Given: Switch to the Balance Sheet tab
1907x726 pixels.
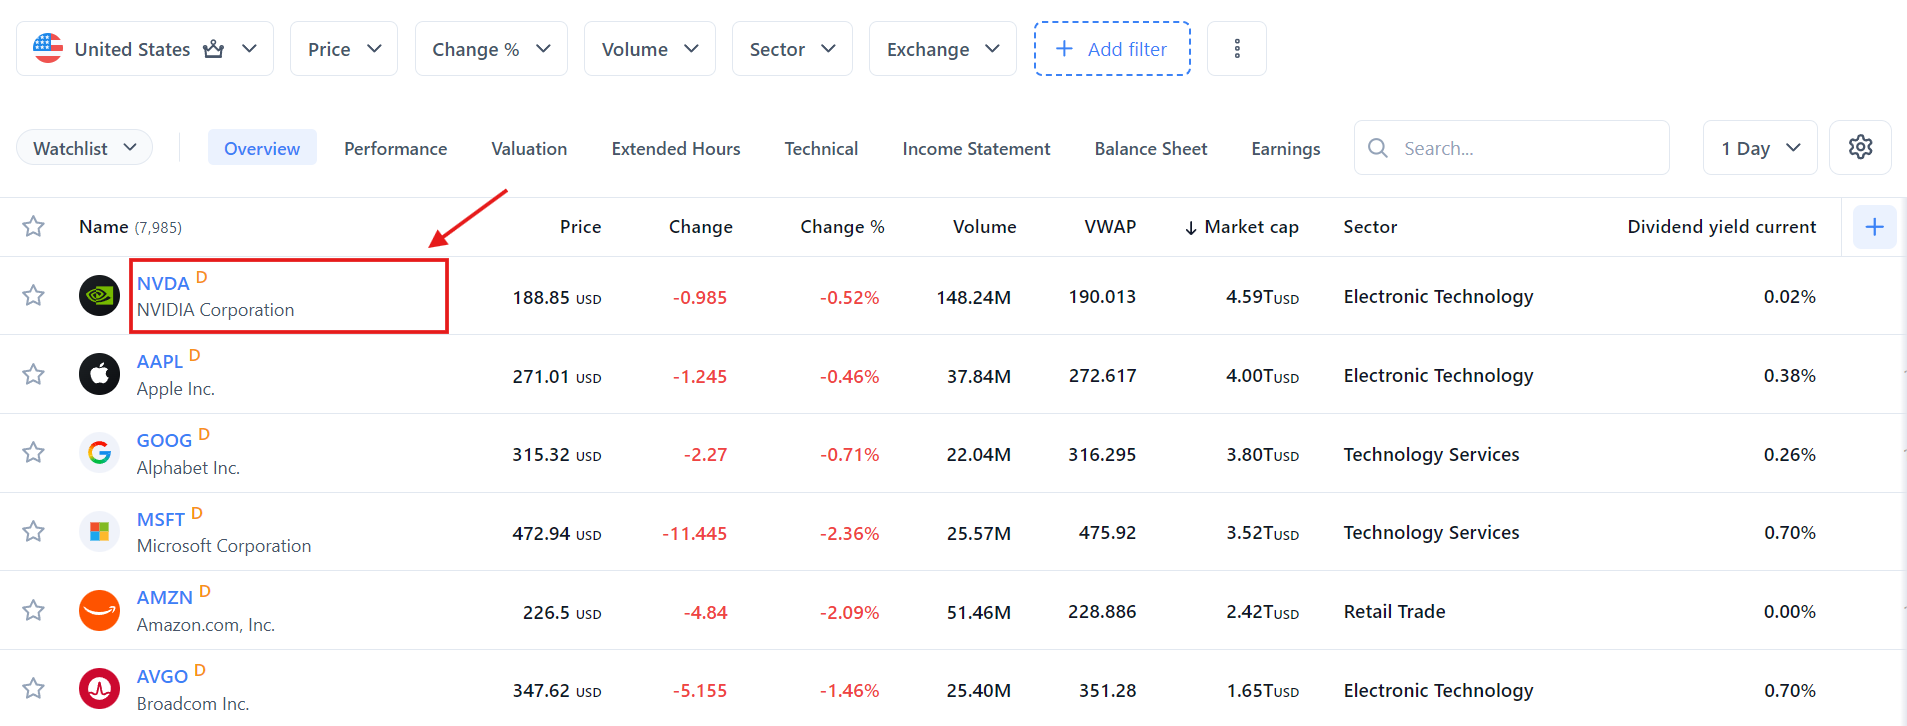Looking at the screenshot, I should (x=1150, y=148).
